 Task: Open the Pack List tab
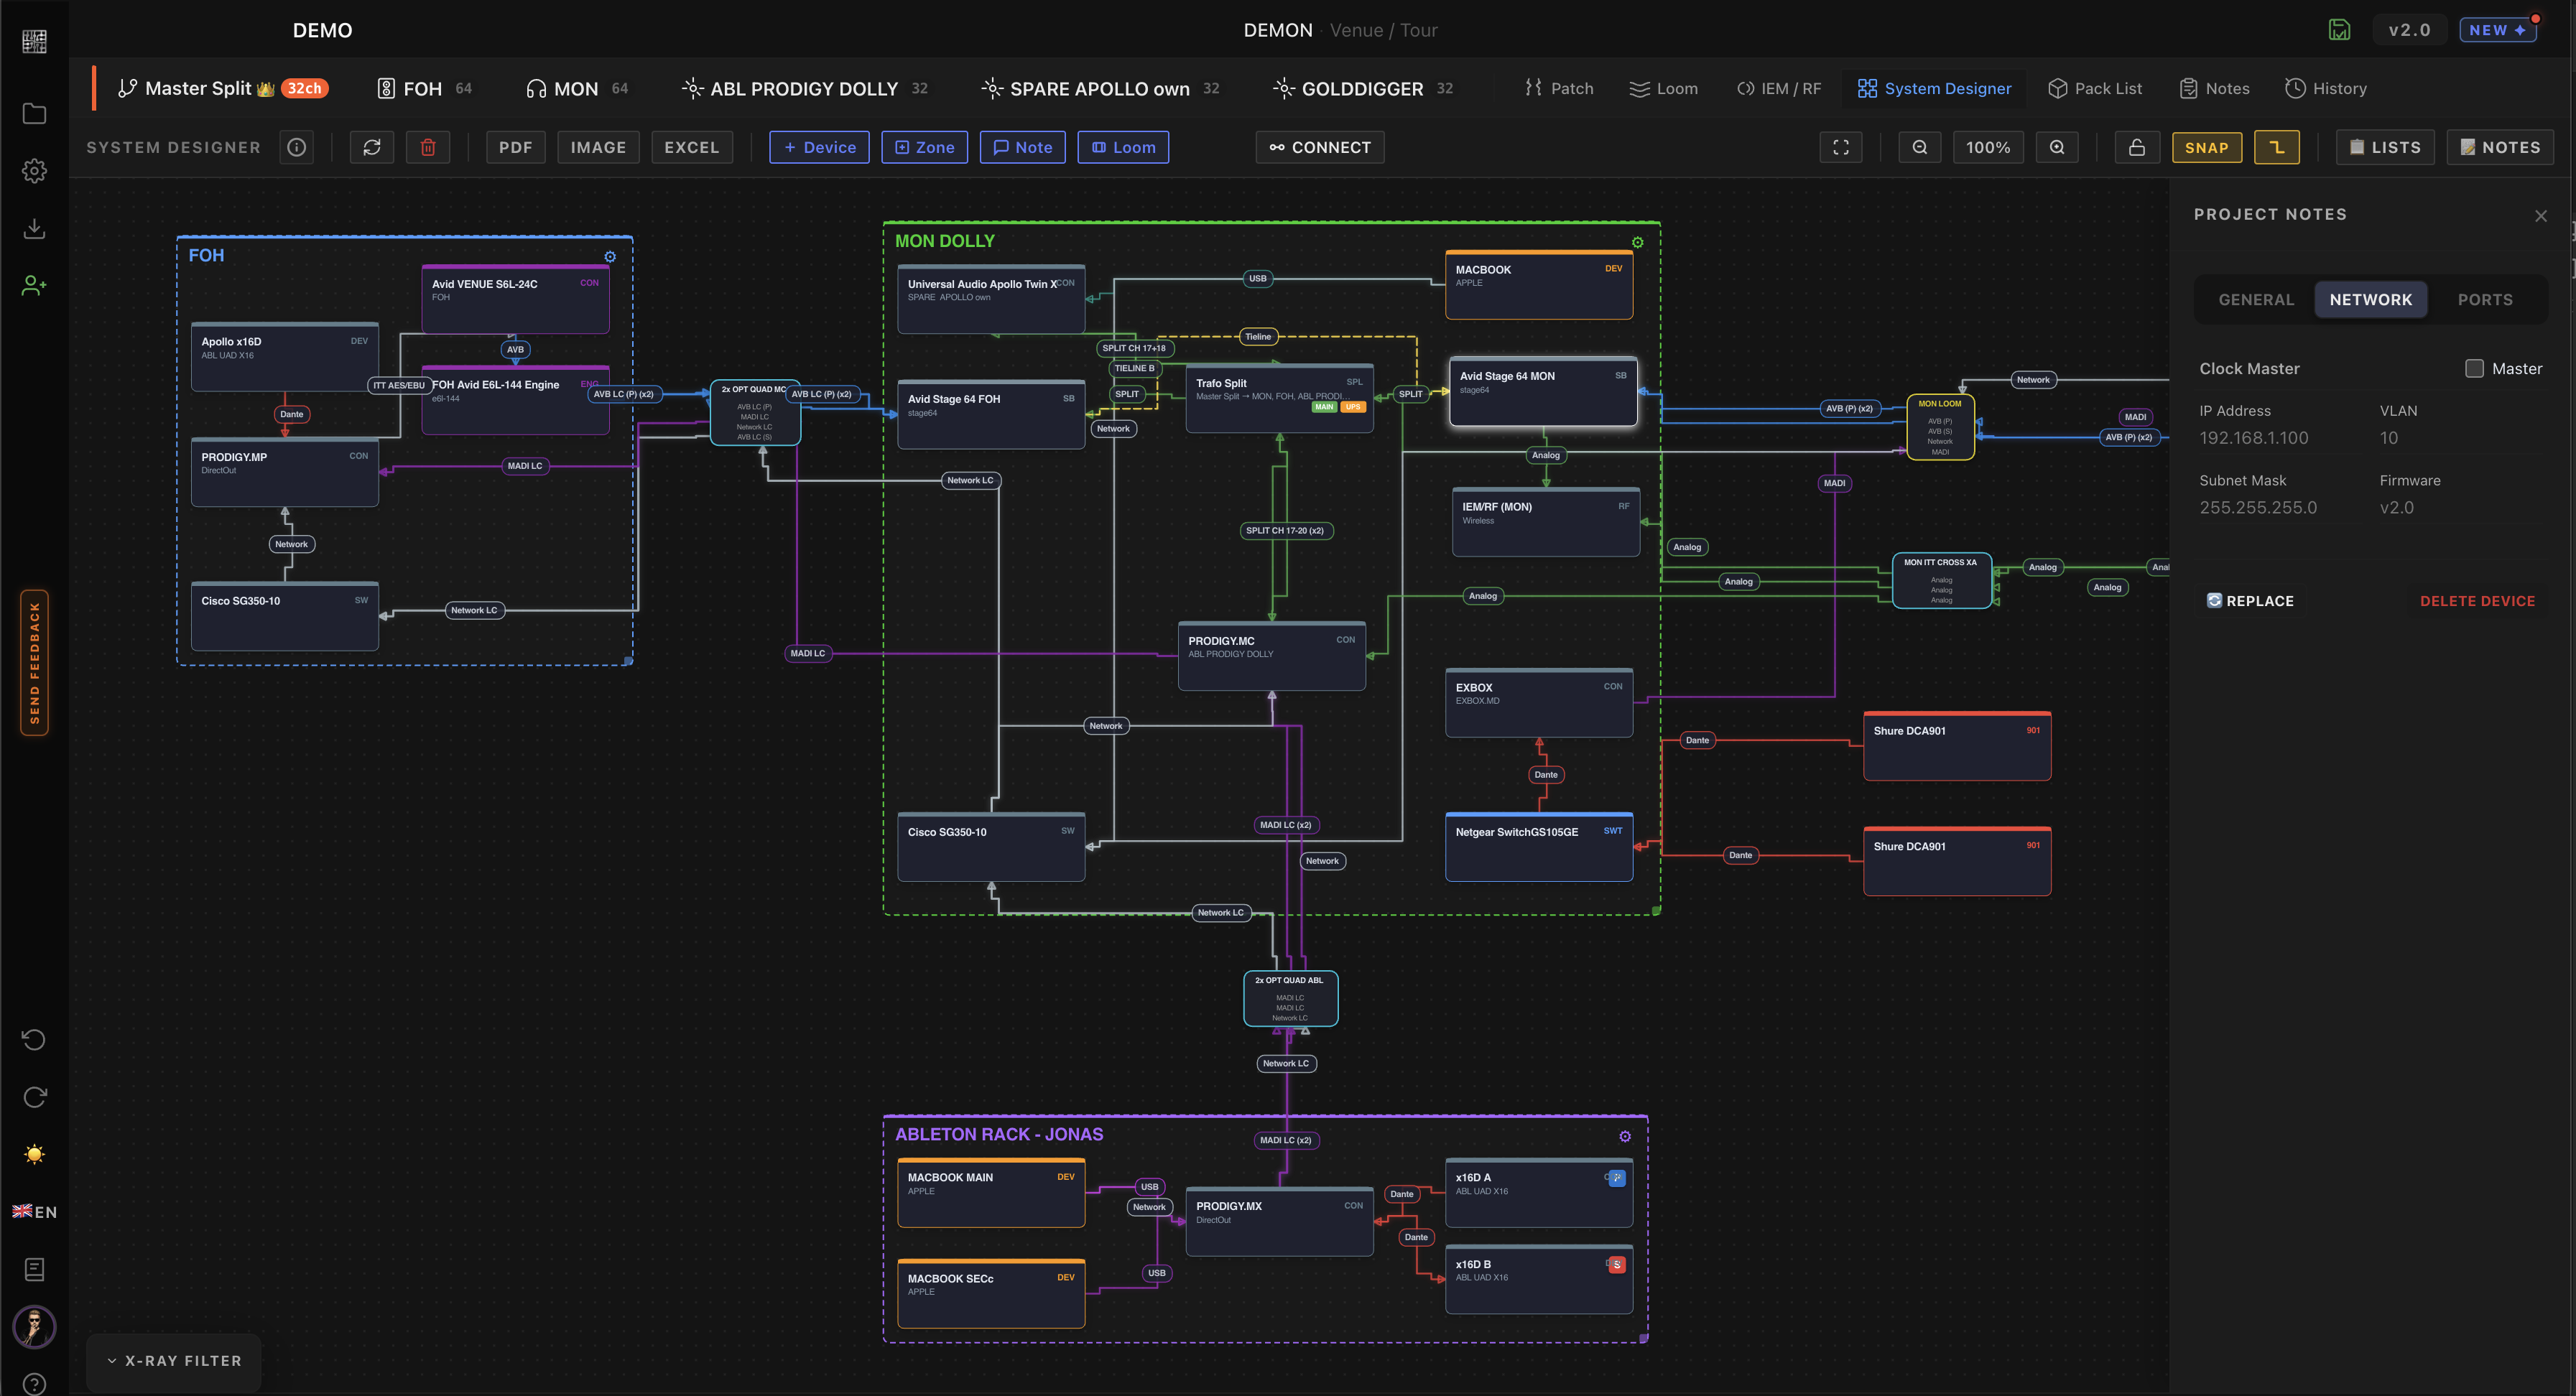pos(2095,88)
